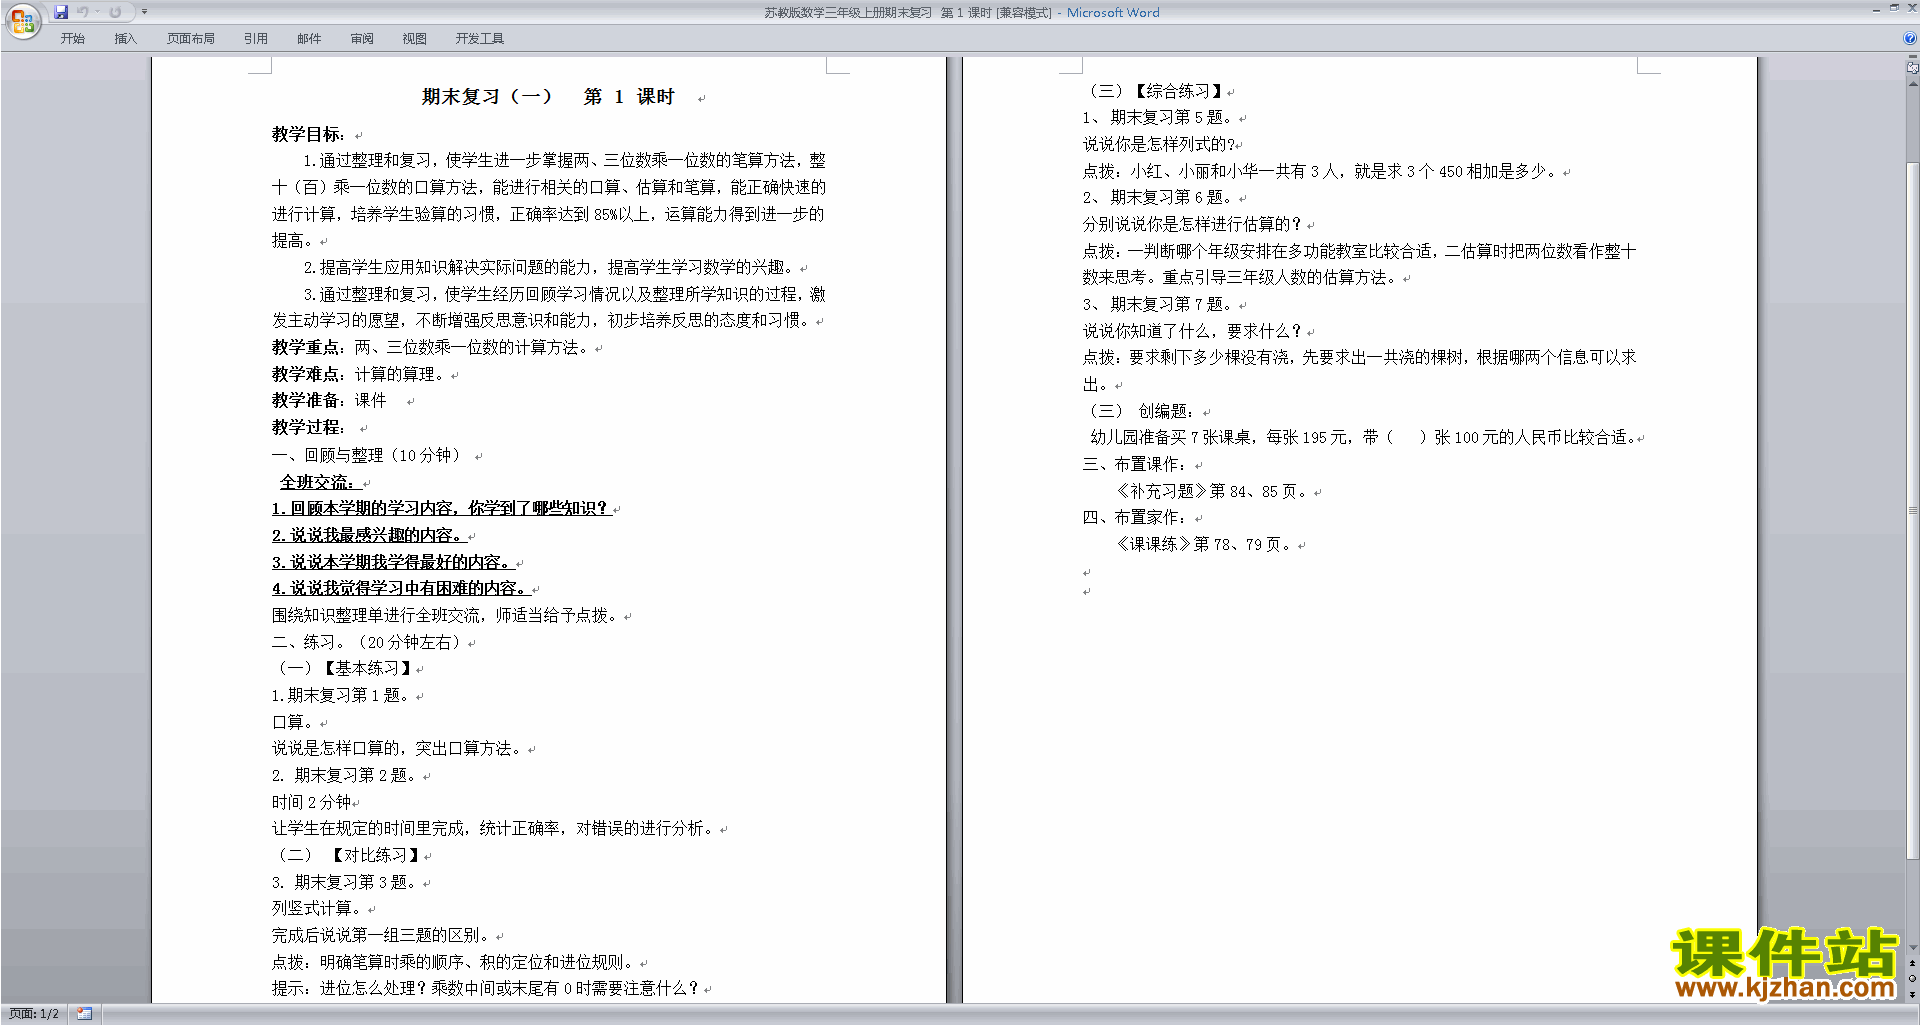
Task: Click the line 教学准备：课件
Action: tap(329, 400)
